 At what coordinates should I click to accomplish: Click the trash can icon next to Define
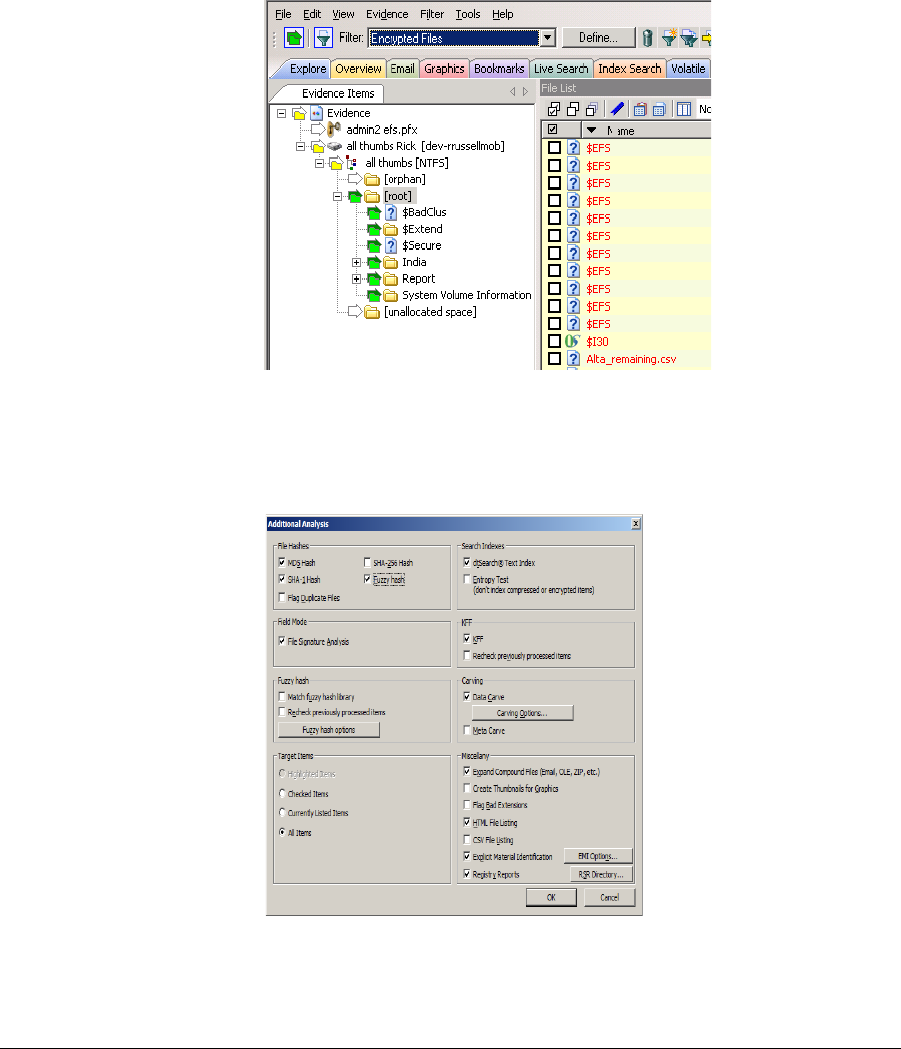pos(647,37)
